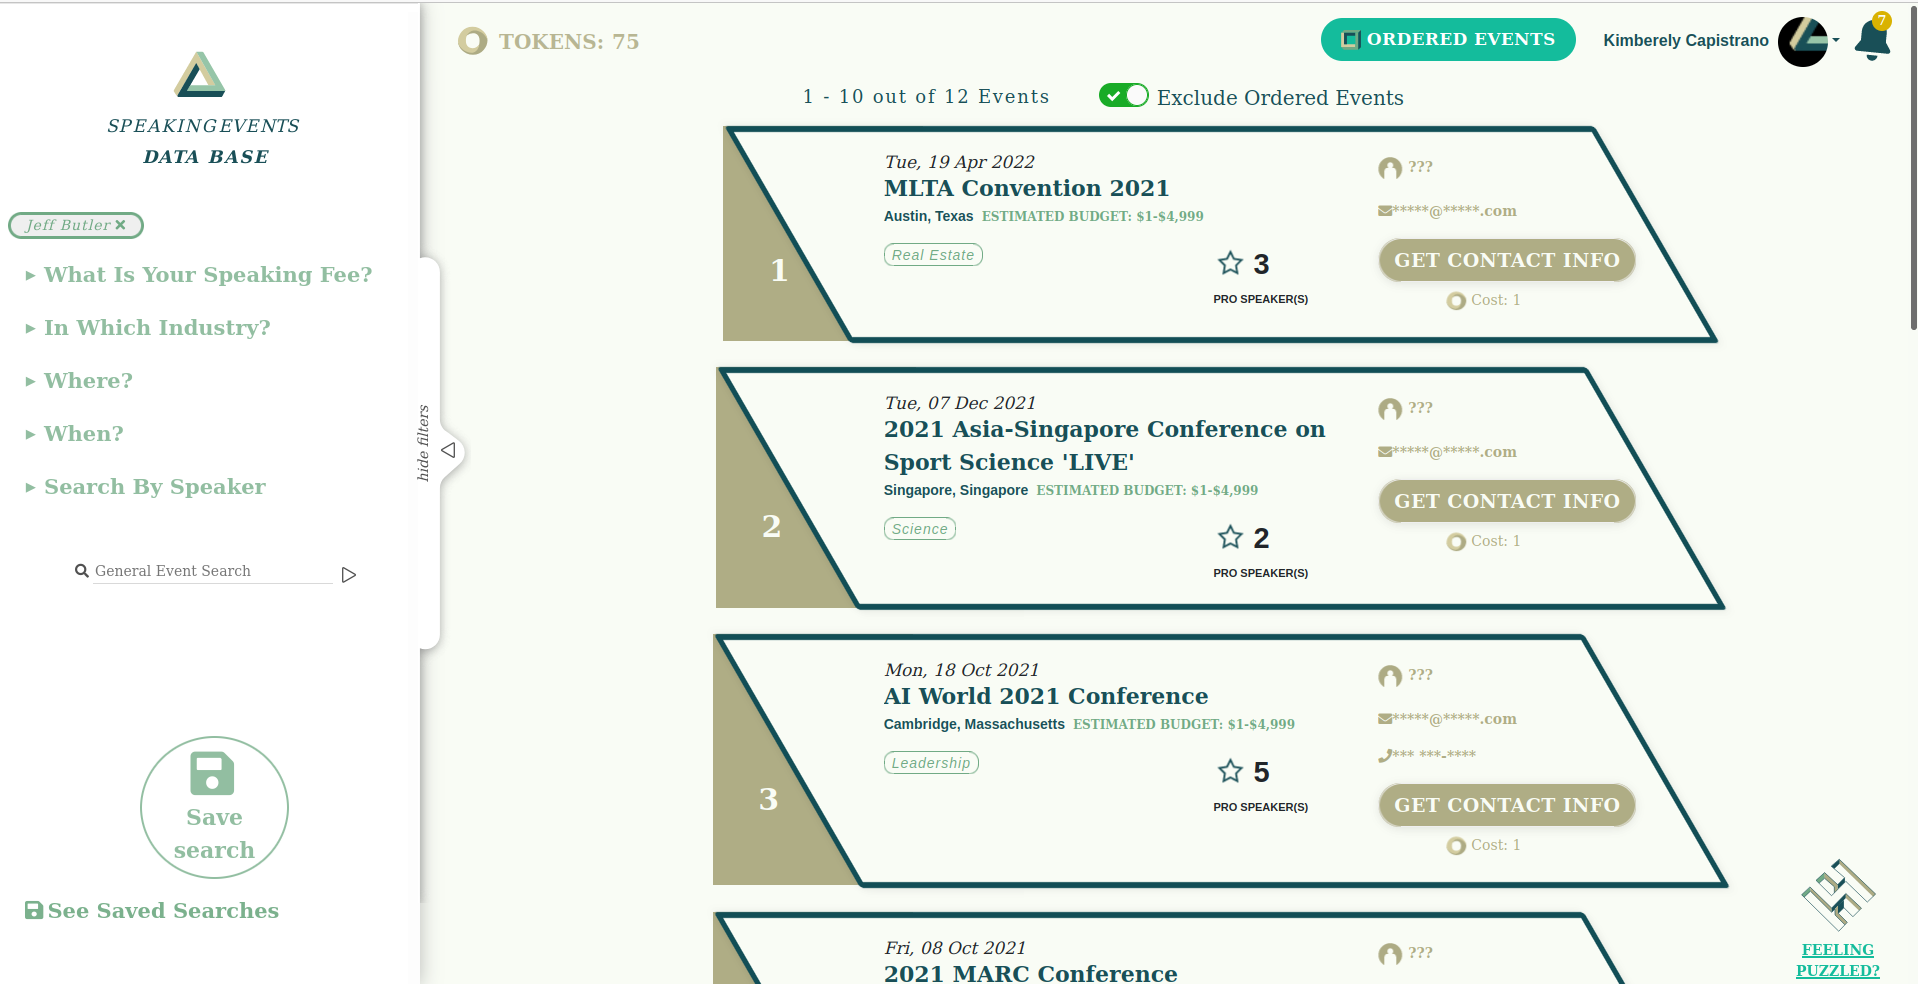Get contact info for AI World 2021
Screen dimensions: 1918x984
coord(1507,805)
